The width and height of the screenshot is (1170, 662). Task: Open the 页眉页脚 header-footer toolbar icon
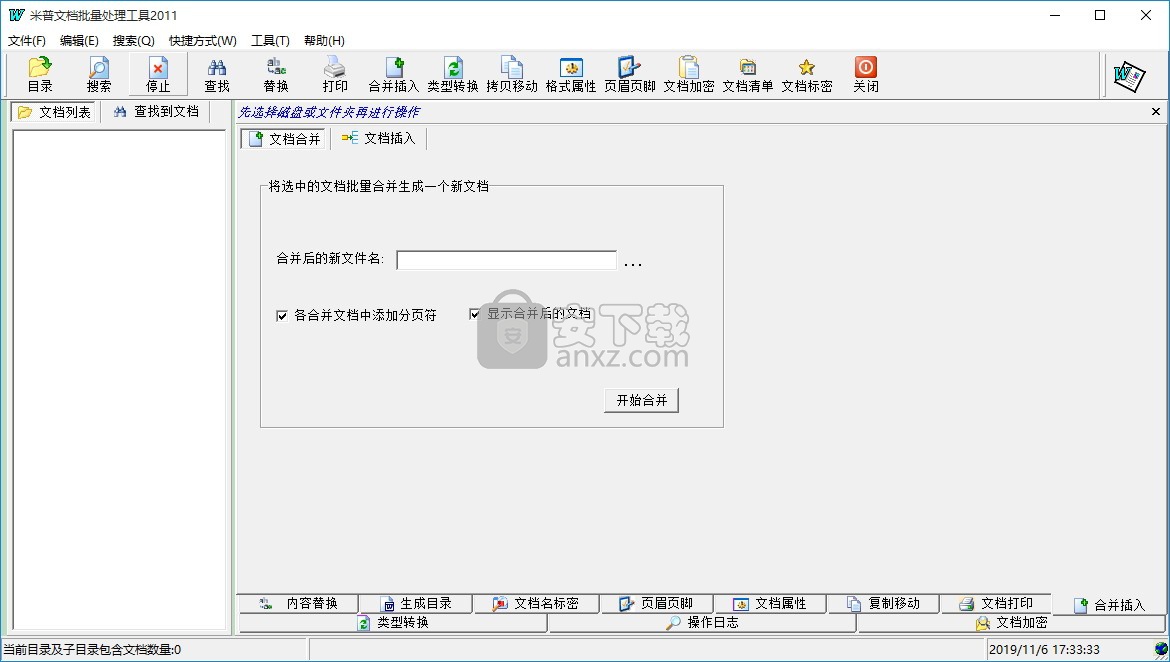(x=630, y=75)
